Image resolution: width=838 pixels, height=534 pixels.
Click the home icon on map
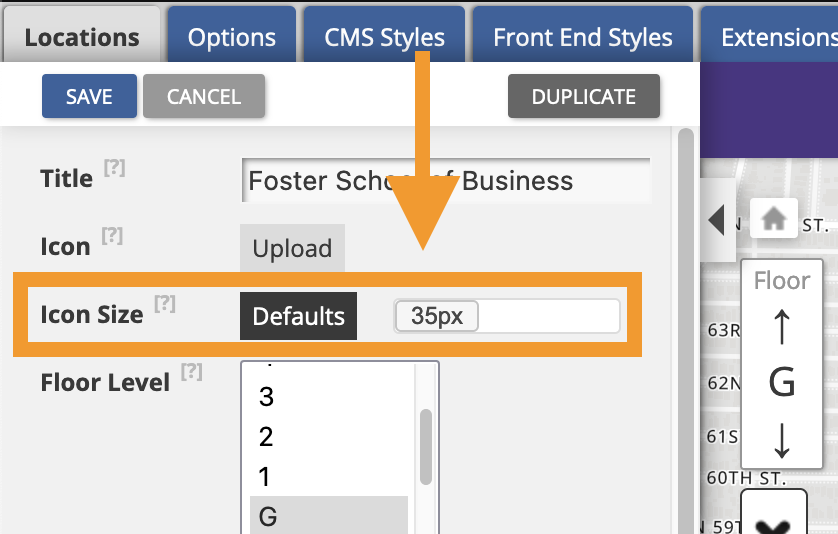(773, 219)
